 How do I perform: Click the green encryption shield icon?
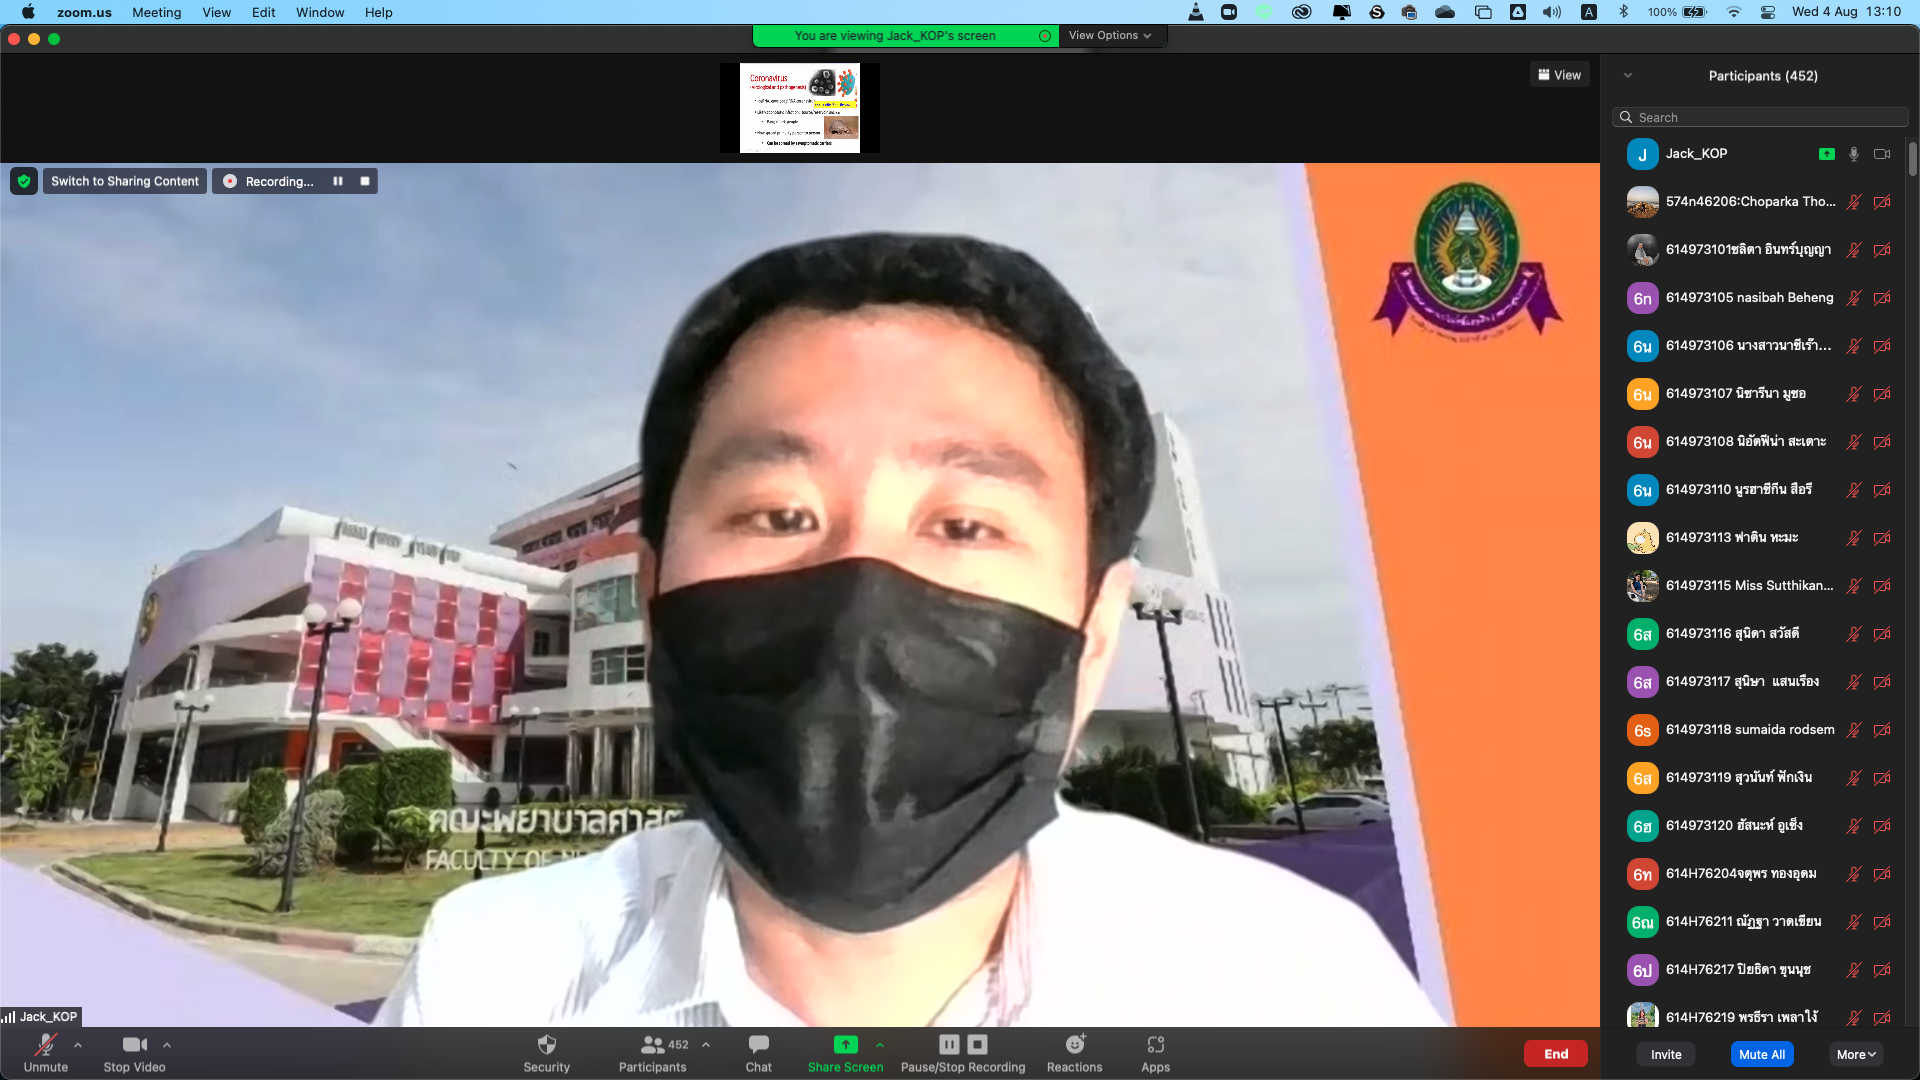coord(24,181)
